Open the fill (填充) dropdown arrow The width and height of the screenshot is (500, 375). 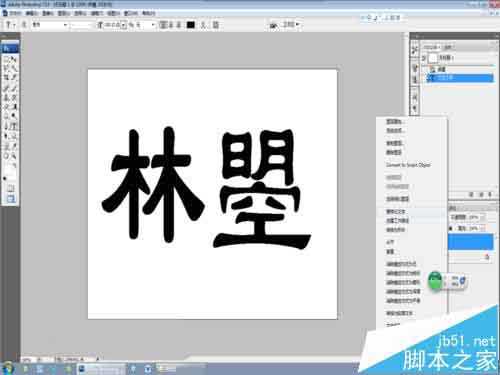point(483,229)
